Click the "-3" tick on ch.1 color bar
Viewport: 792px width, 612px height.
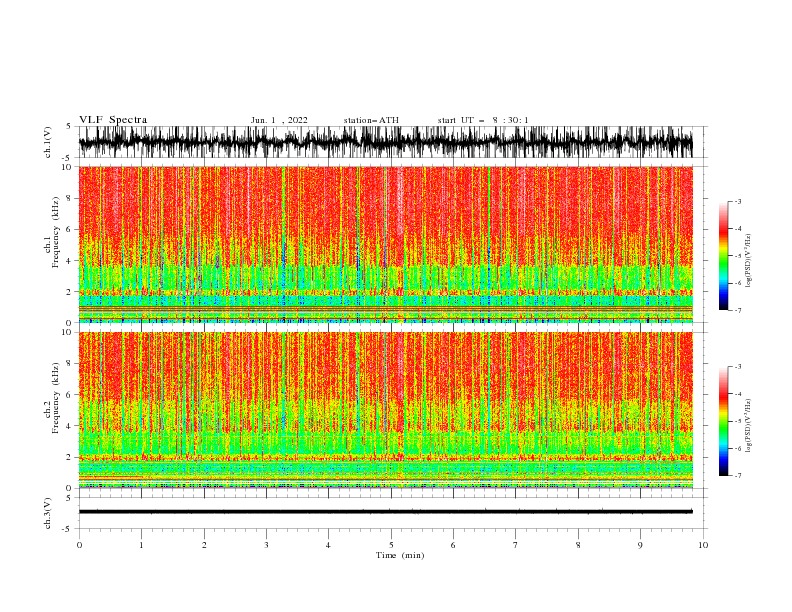(x=738, y=201)
